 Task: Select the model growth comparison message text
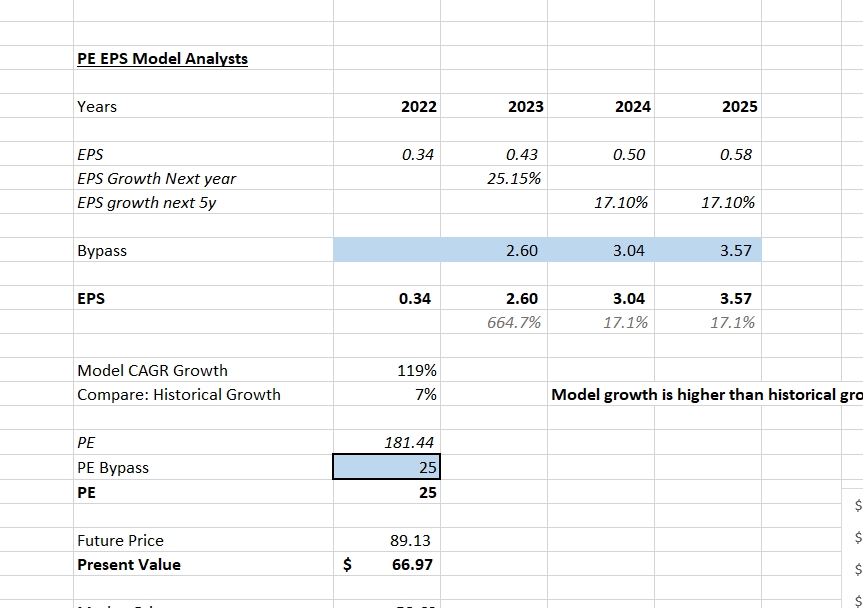click(x=700, y=394)
